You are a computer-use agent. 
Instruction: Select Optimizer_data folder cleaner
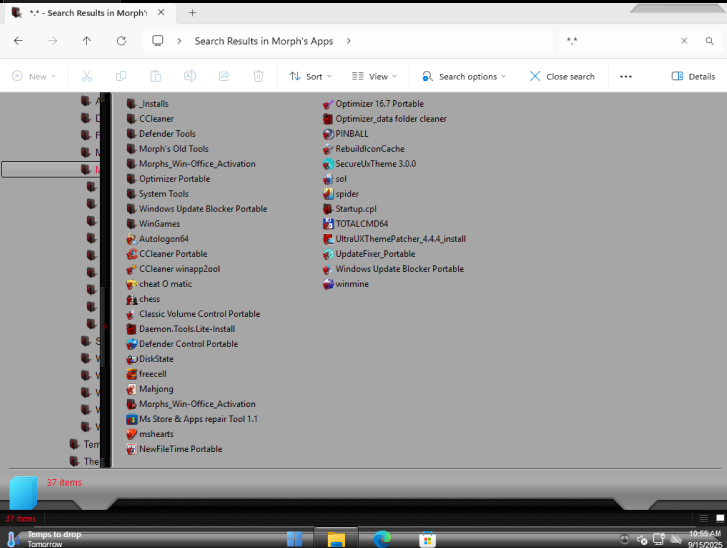[385, 119]
